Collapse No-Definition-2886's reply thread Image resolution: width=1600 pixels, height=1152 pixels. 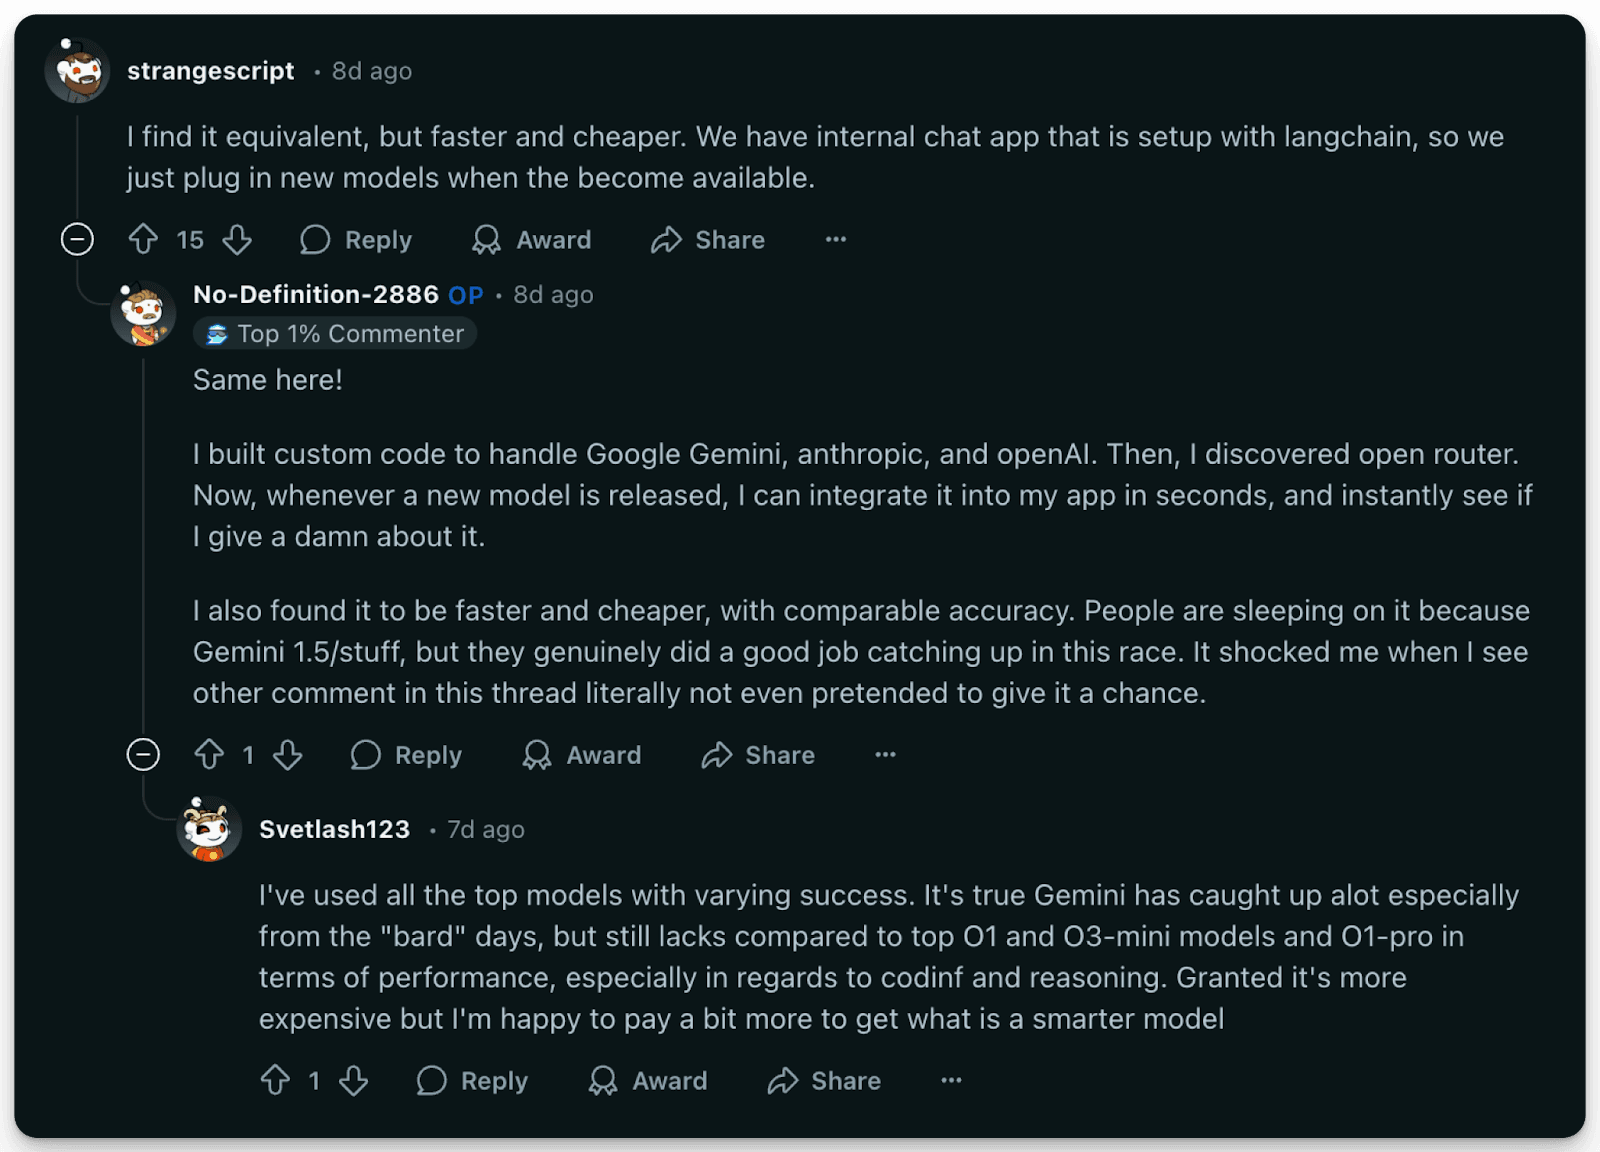pyautogui.click(x=143, y=755)
